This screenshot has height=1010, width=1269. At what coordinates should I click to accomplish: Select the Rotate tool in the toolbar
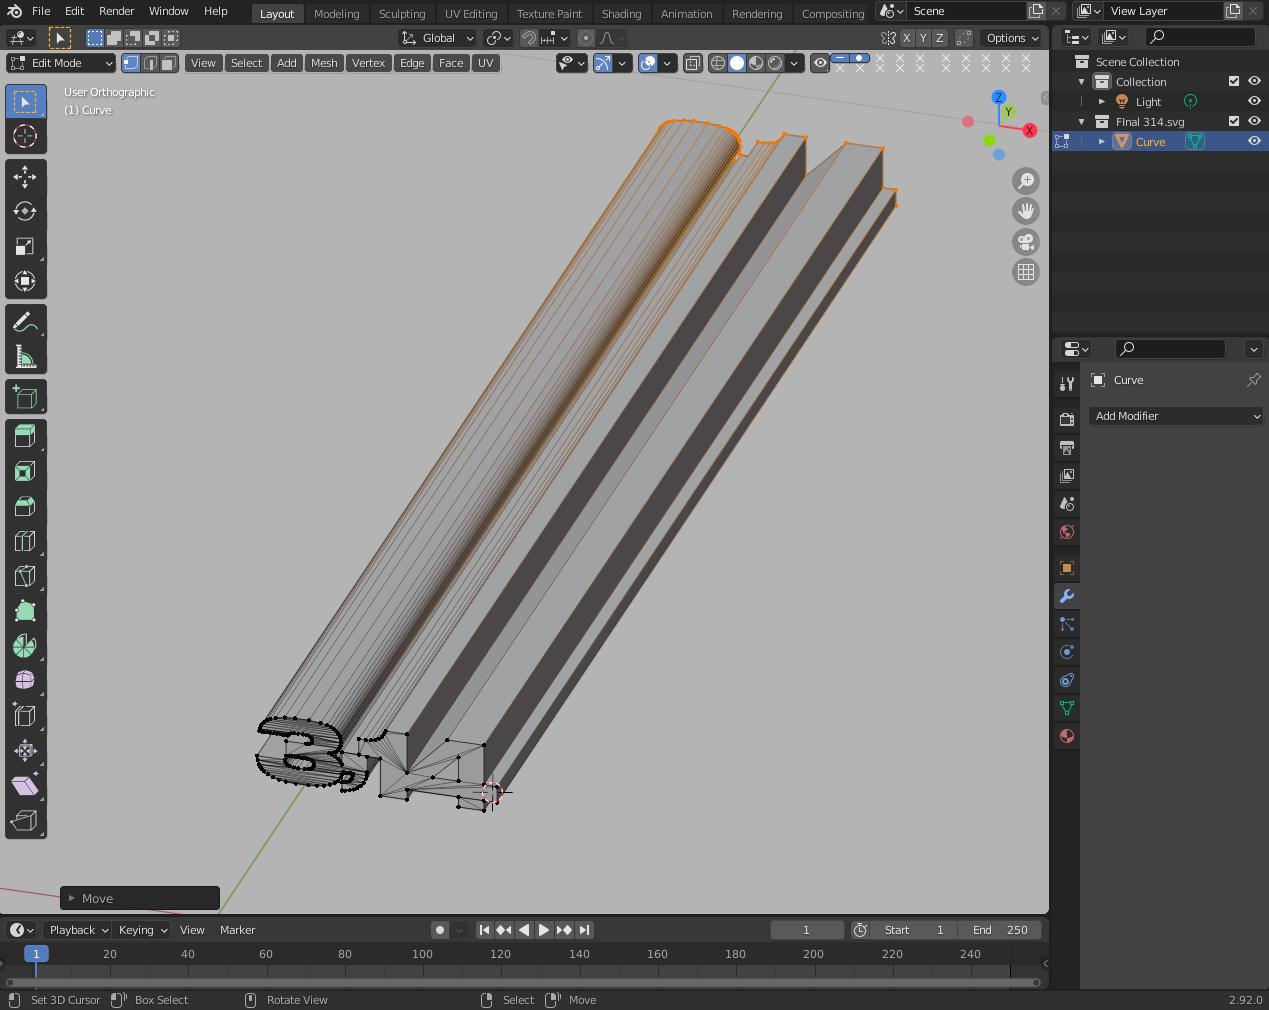(25, 211)
